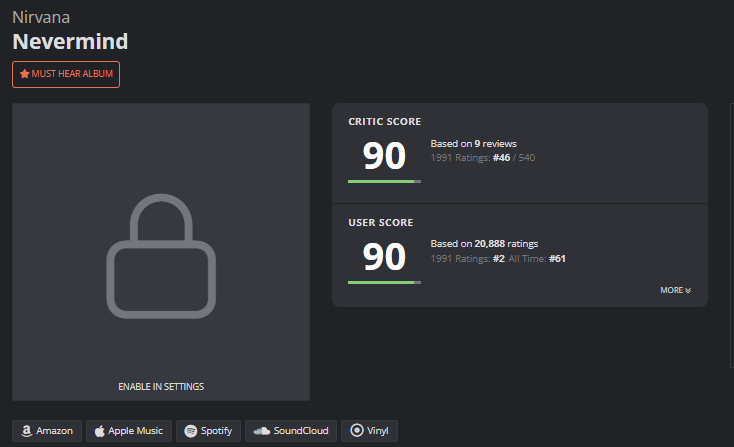
Task: Click the critic score 90 value
Action: (384, 156)
